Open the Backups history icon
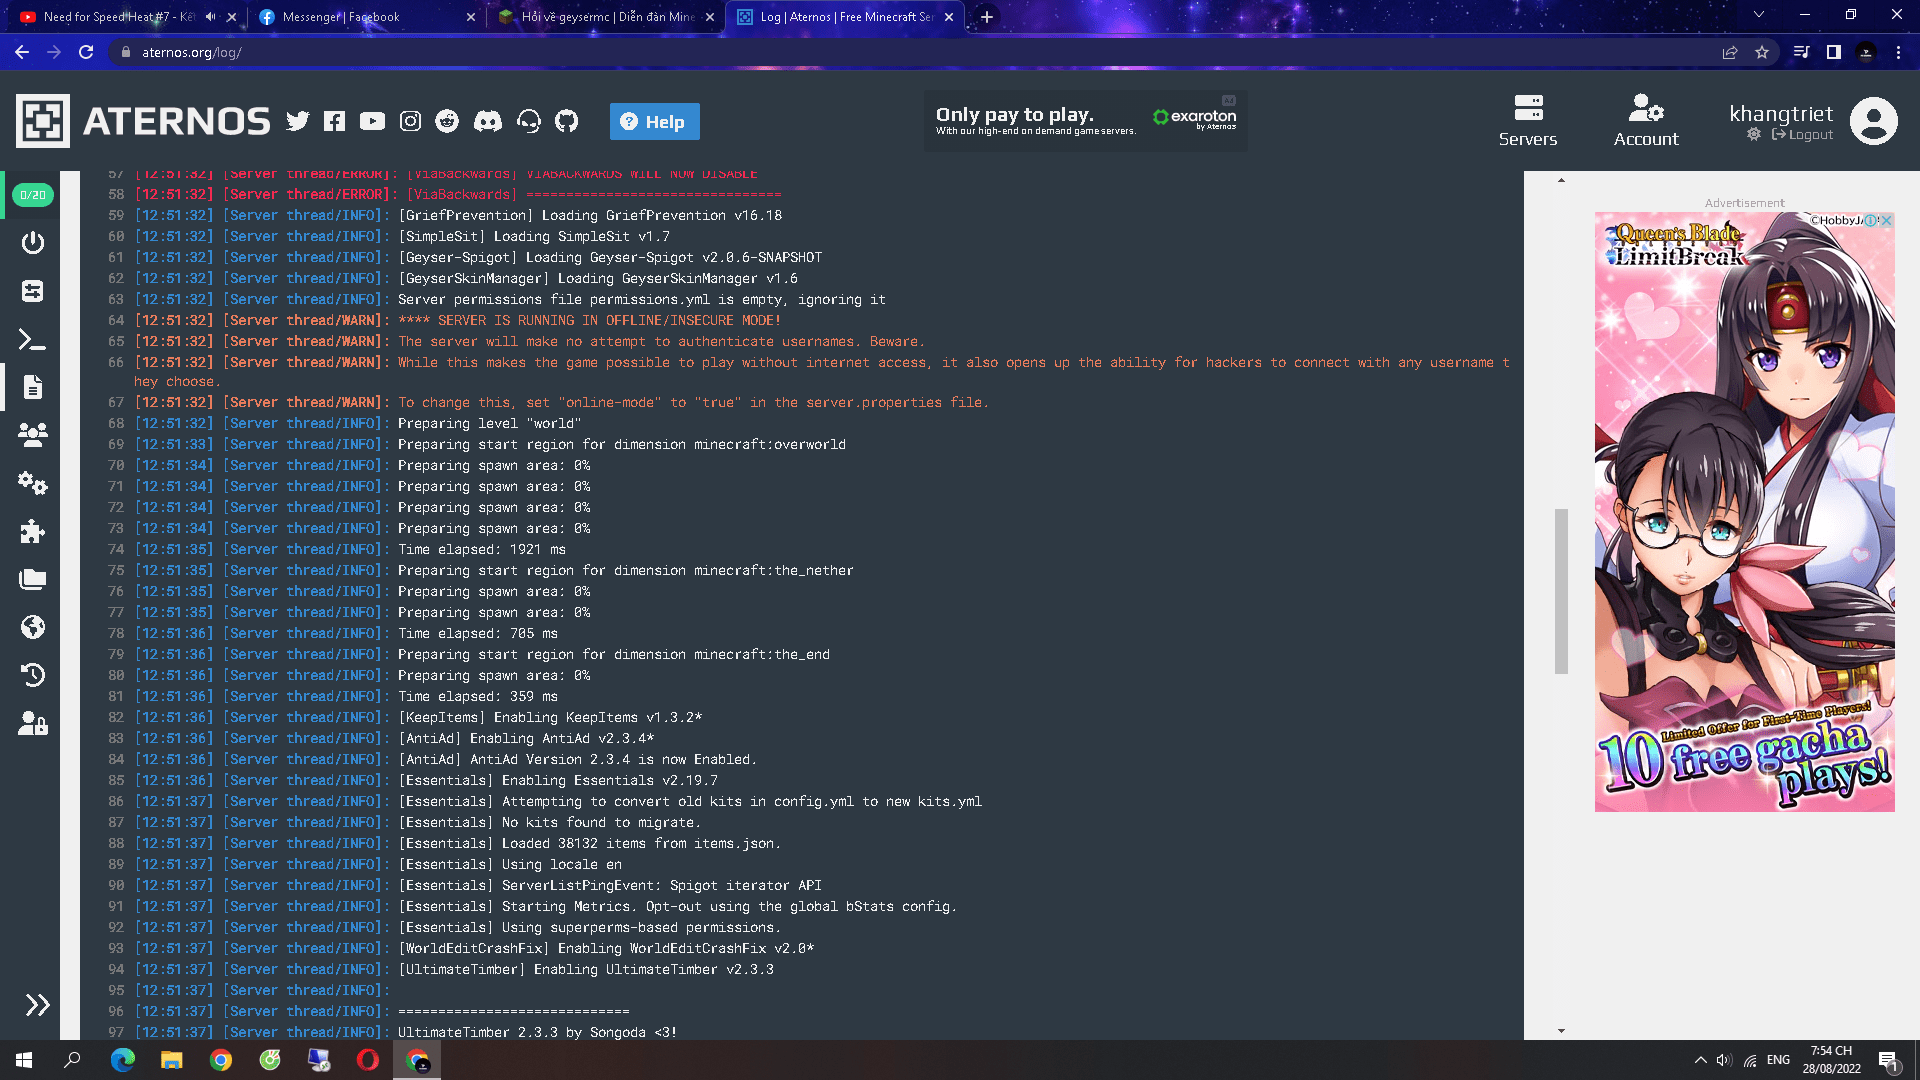1920x1080 pixels. pos(32,675)
